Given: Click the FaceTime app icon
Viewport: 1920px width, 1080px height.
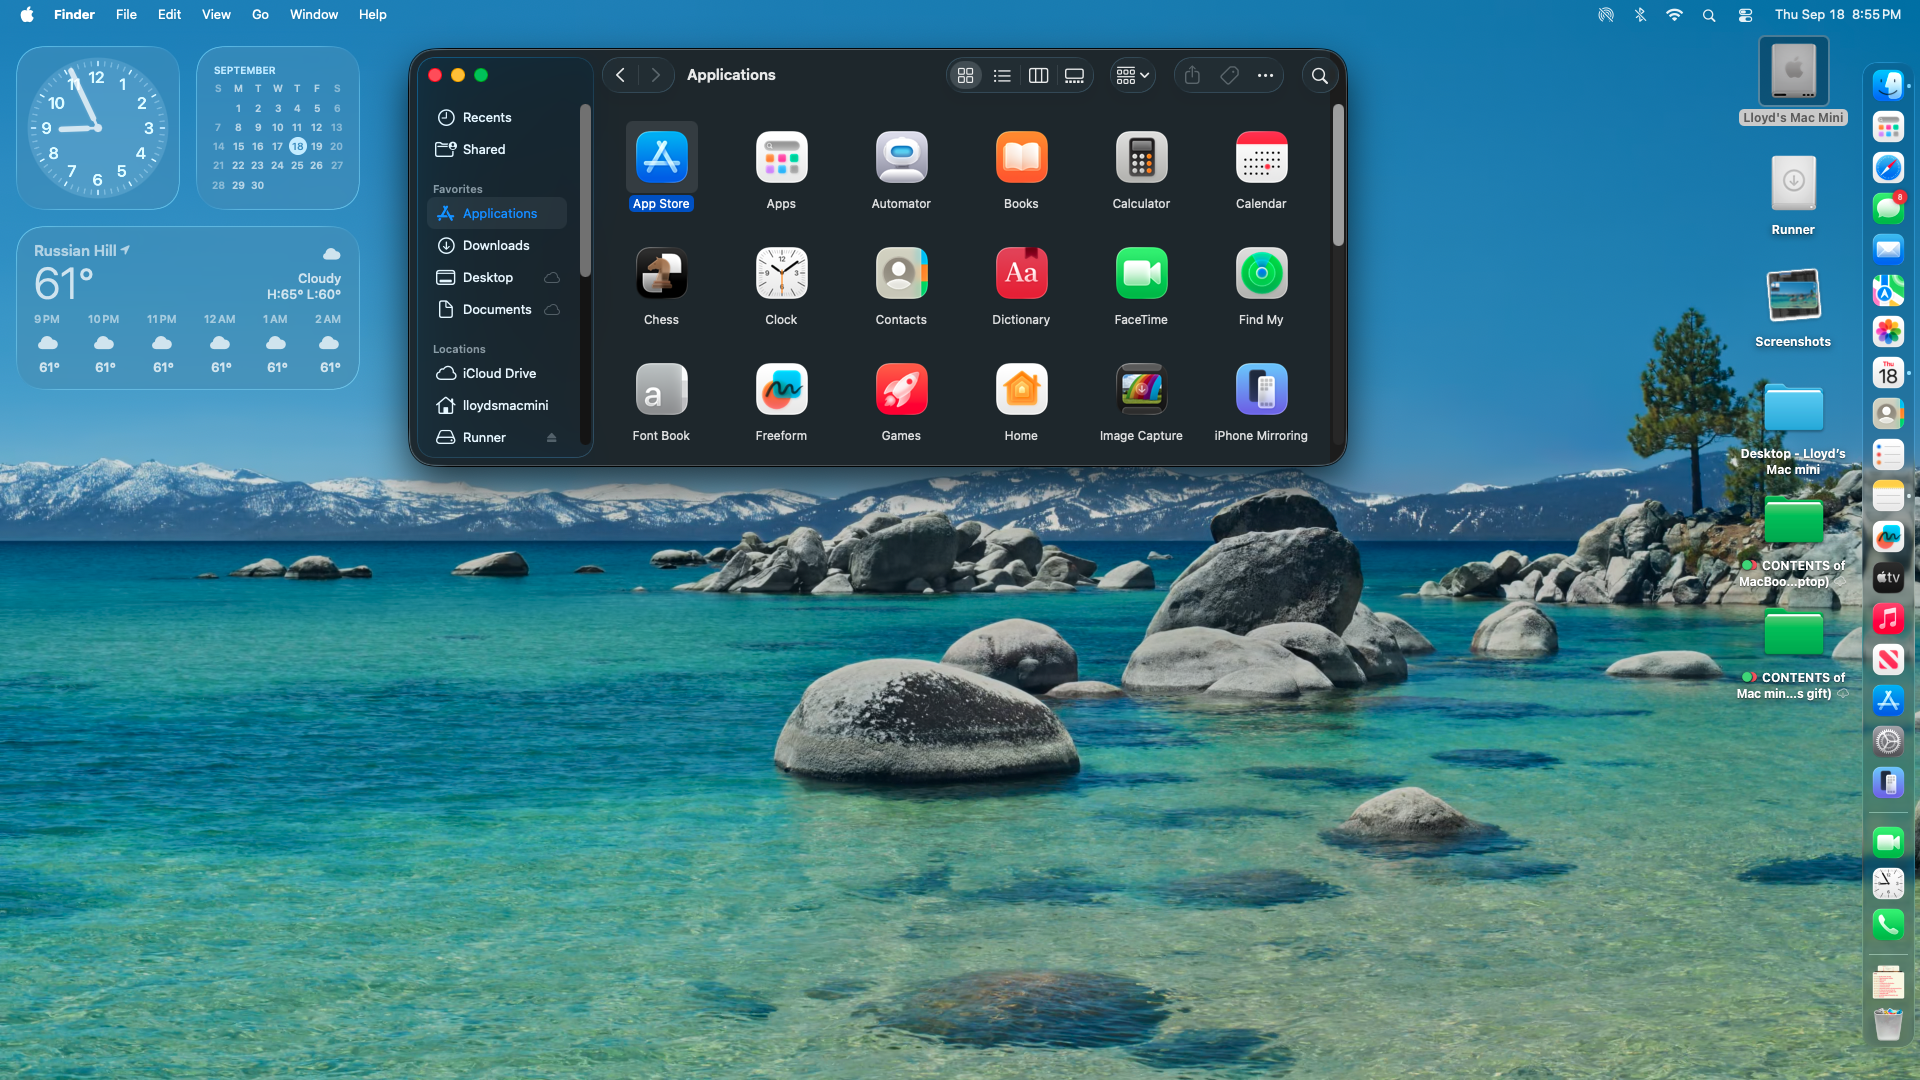Looking at the screenshot, I should (x=1141, y=274).
